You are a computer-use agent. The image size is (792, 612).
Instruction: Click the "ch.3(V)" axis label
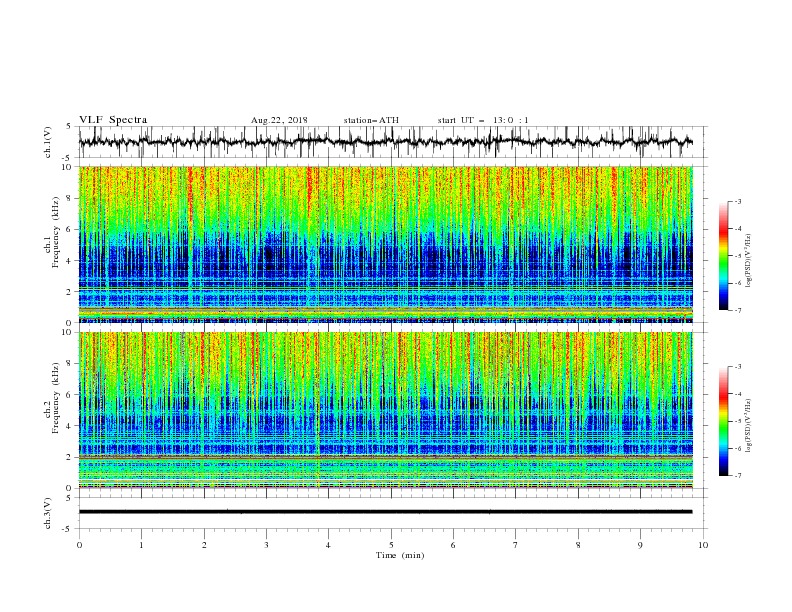[x=48, y=513]
